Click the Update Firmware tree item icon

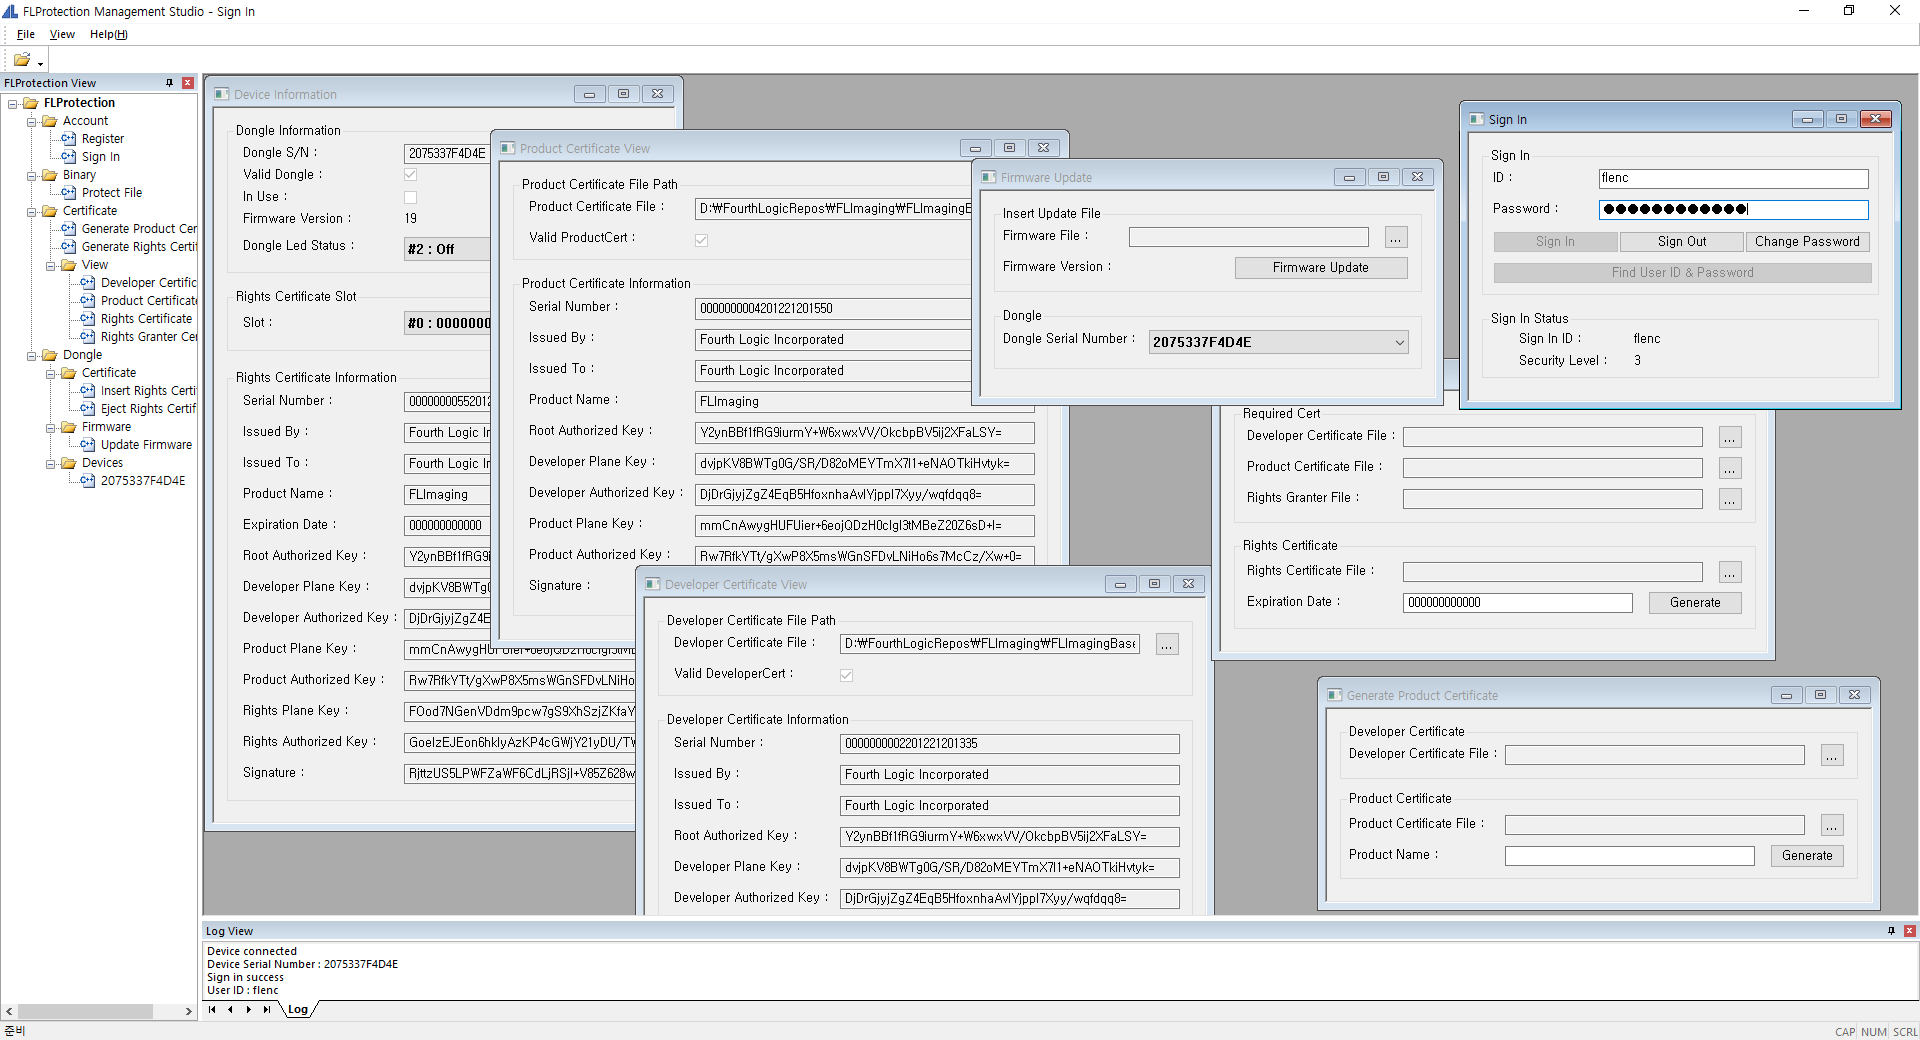(88, 445)
